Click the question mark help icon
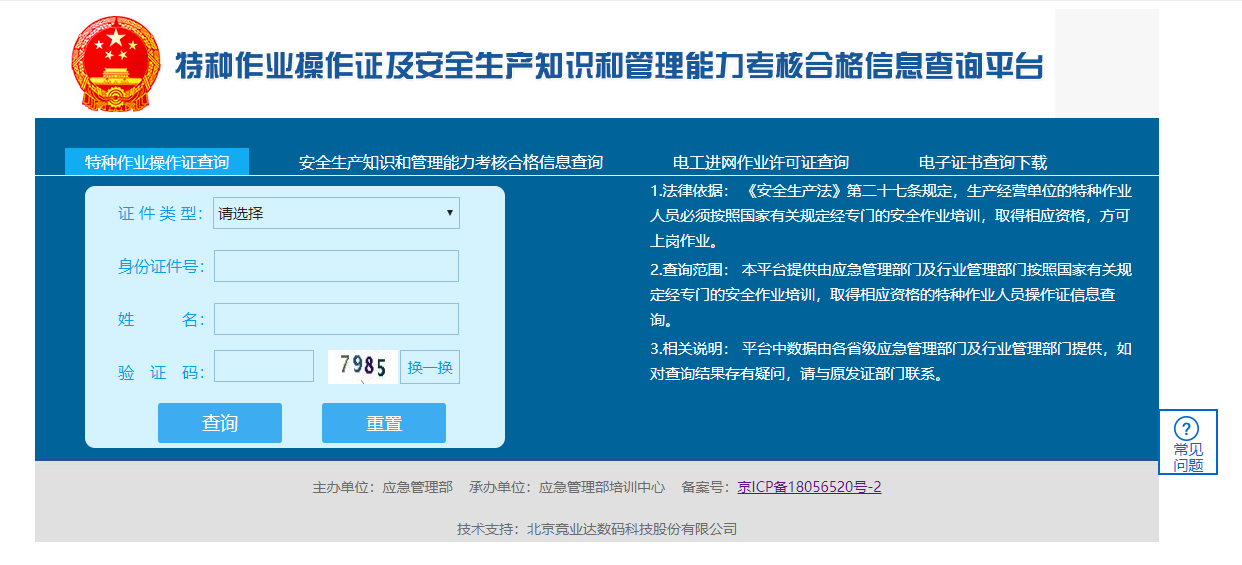Screen dimensions: 1242x565 coord(1187,428)
